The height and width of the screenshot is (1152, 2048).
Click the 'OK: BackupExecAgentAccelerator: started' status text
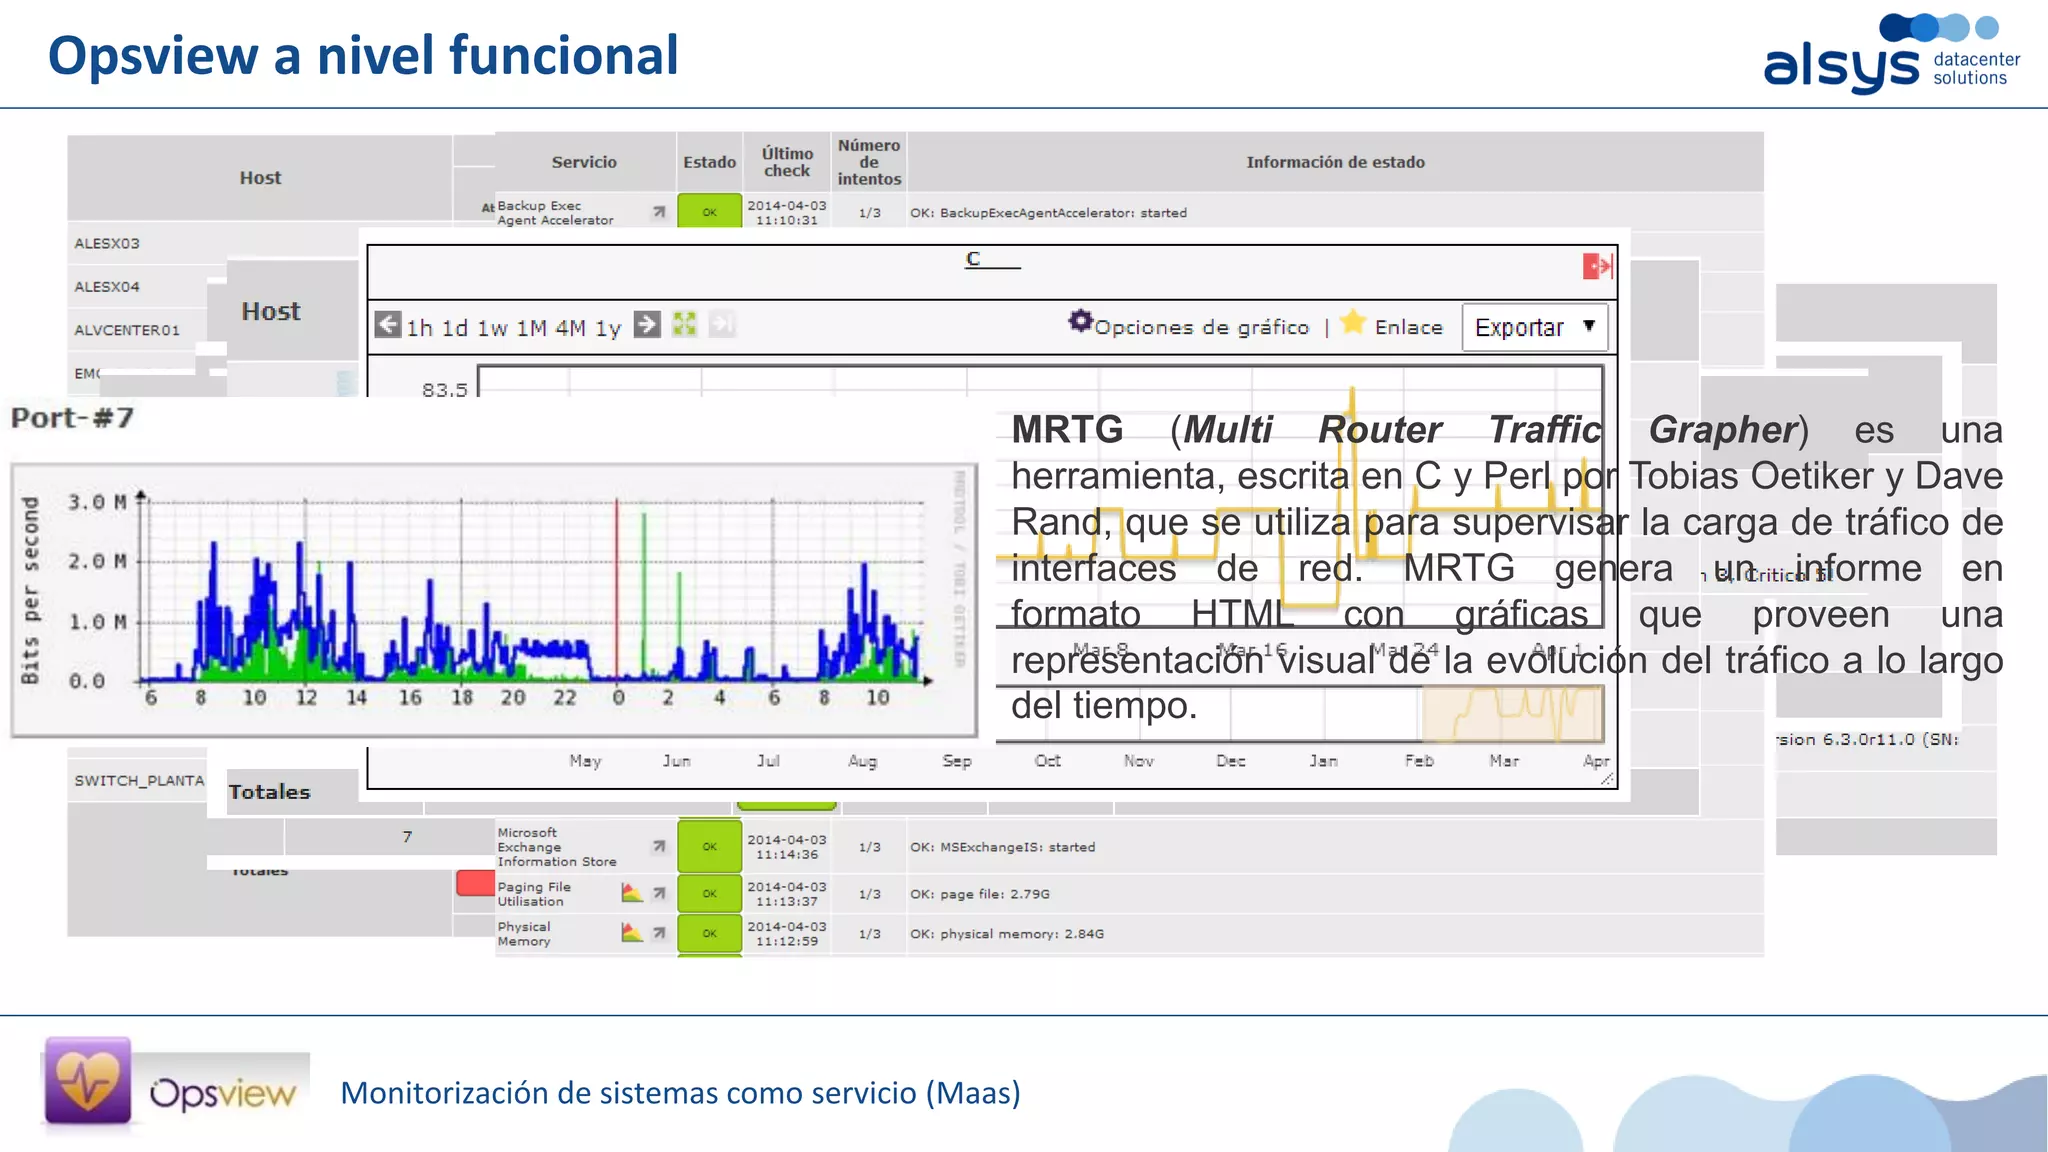[1049, 213]
